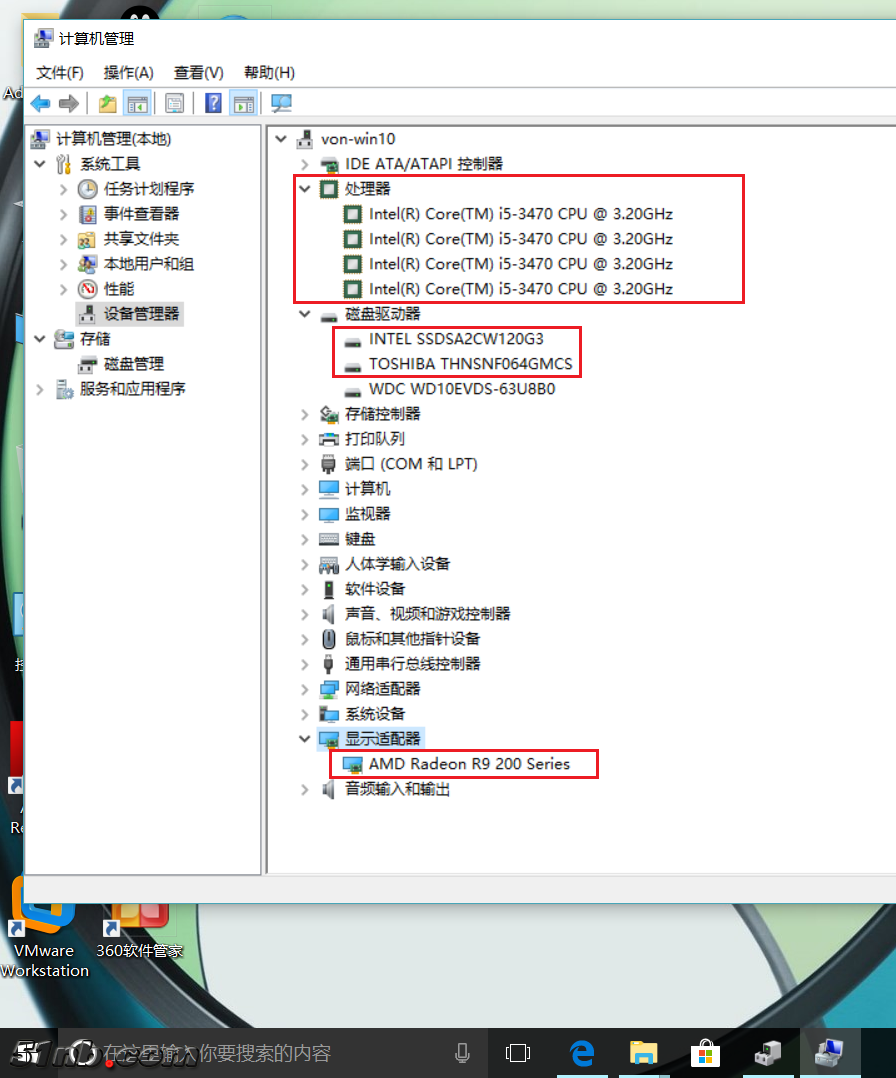Click the up-one-level folder toolbar icon

click(107, 104)
